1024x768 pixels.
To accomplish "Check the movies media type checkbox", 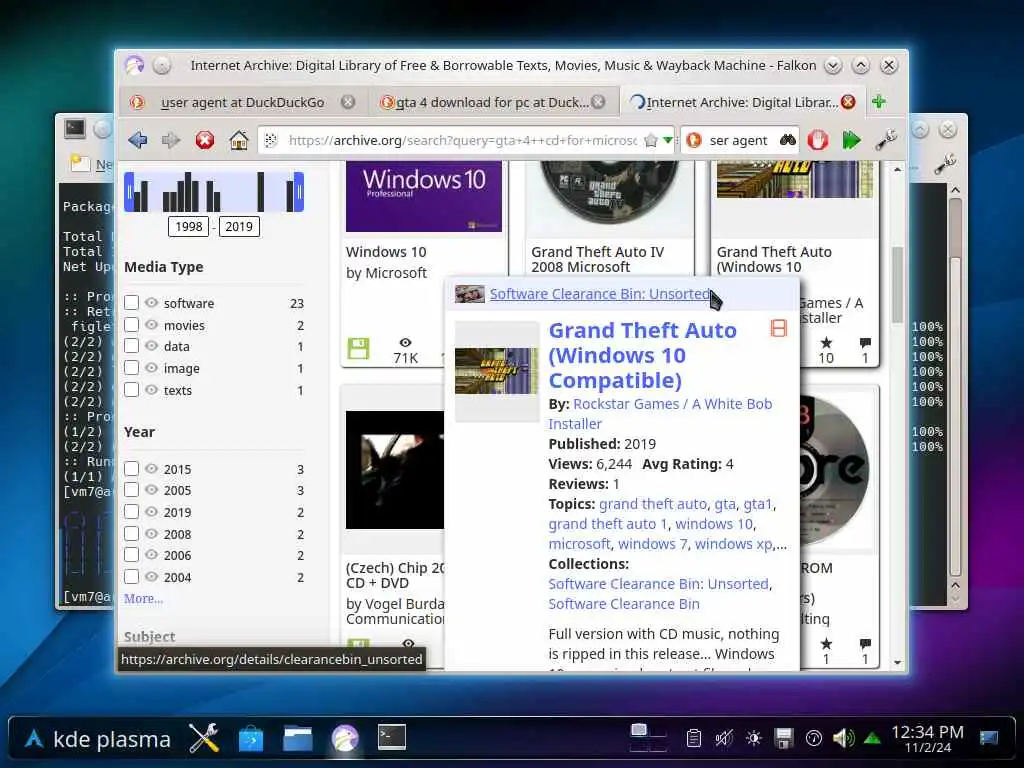I will (131, 325).
